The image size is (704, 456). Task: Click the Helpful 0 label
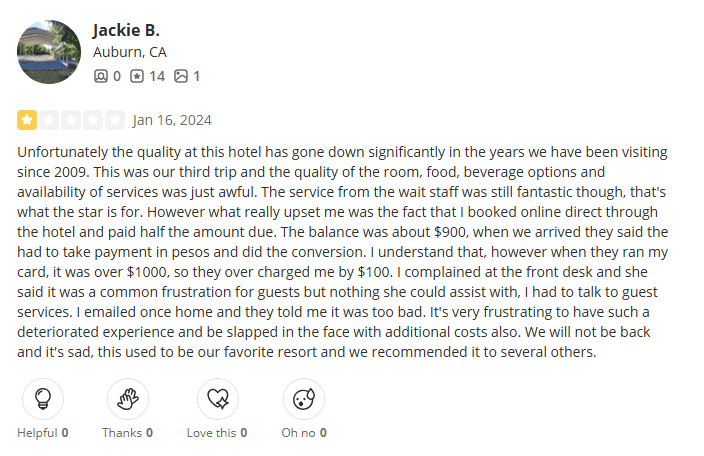(x=43, y=433)
